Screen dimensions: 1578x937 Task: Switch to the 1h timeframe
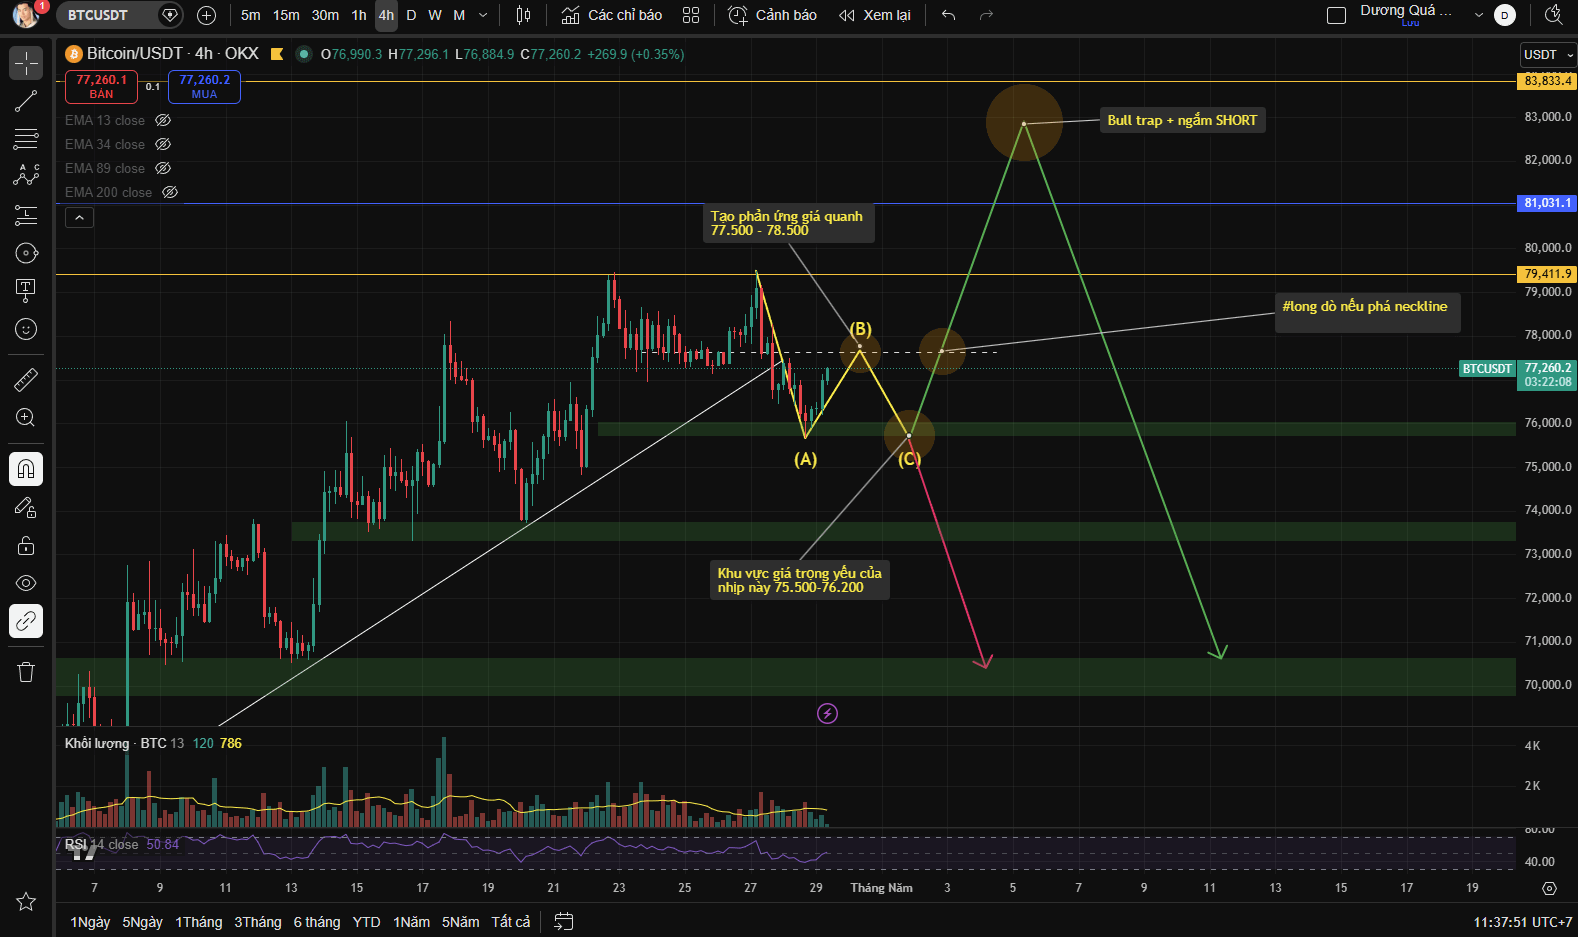(x=359, y=15)
